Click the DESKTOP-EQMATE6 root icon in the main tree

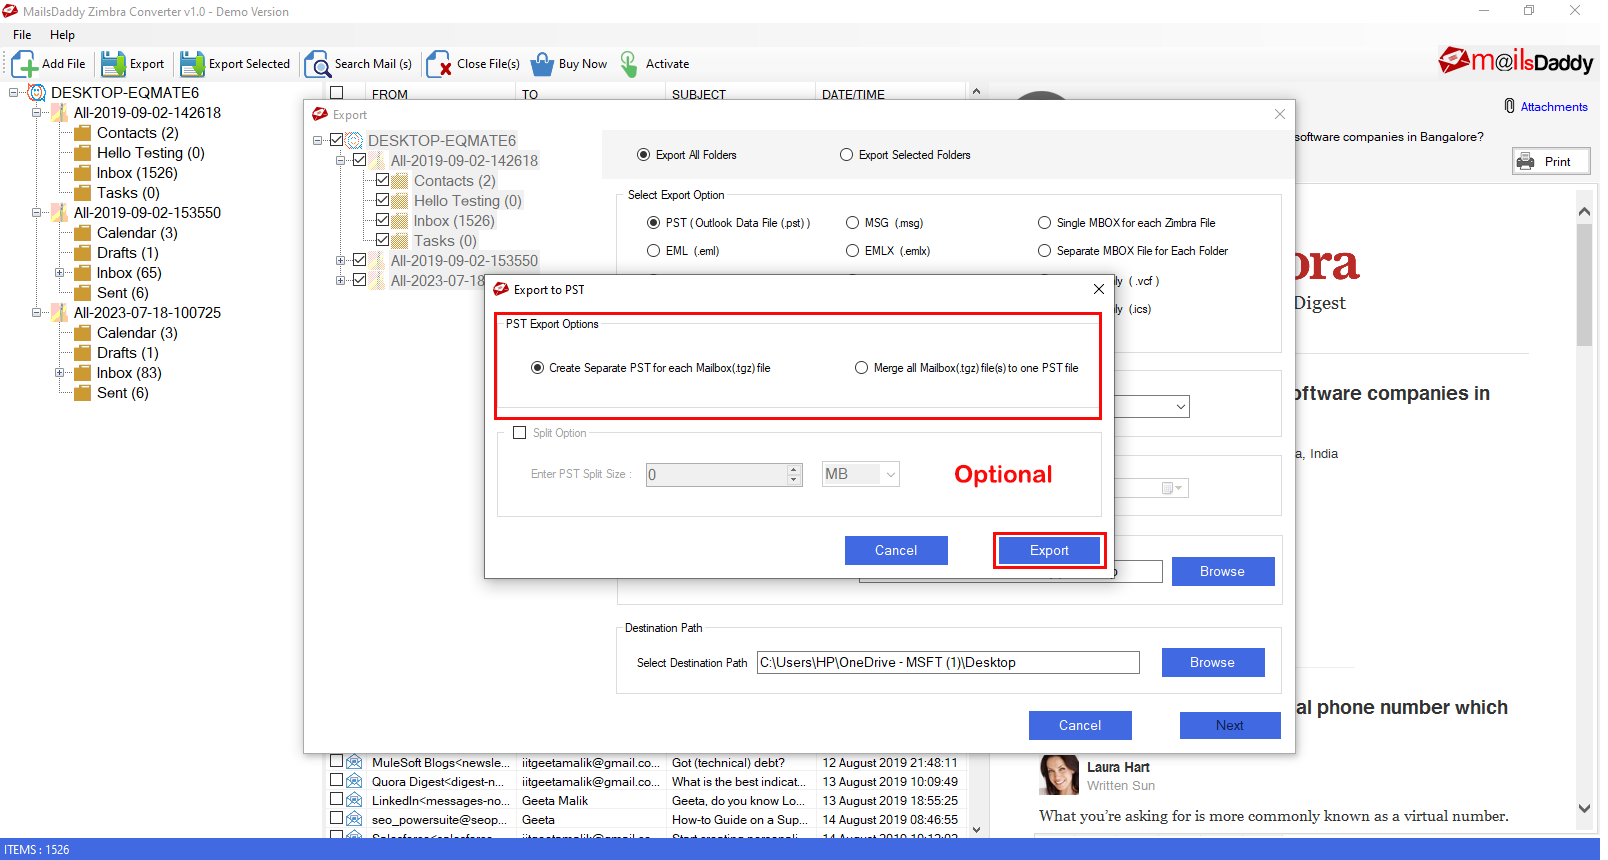37,93
